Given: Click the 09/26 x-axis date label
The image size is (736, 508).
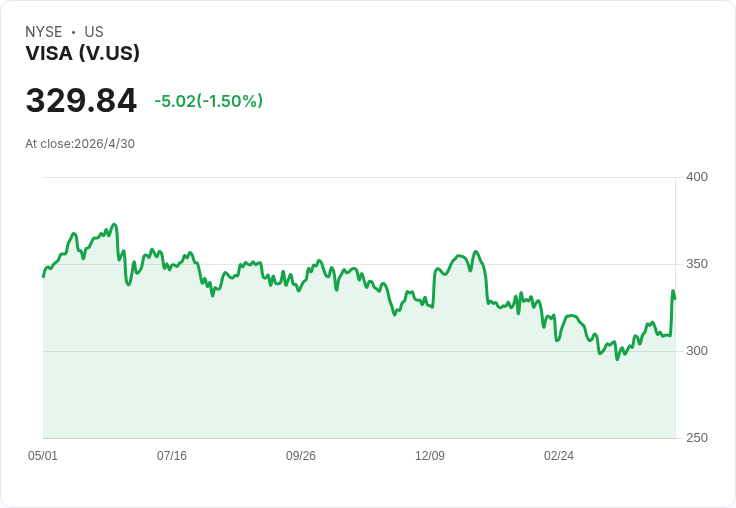Looking at the screenshot, I should coord(301,456).
